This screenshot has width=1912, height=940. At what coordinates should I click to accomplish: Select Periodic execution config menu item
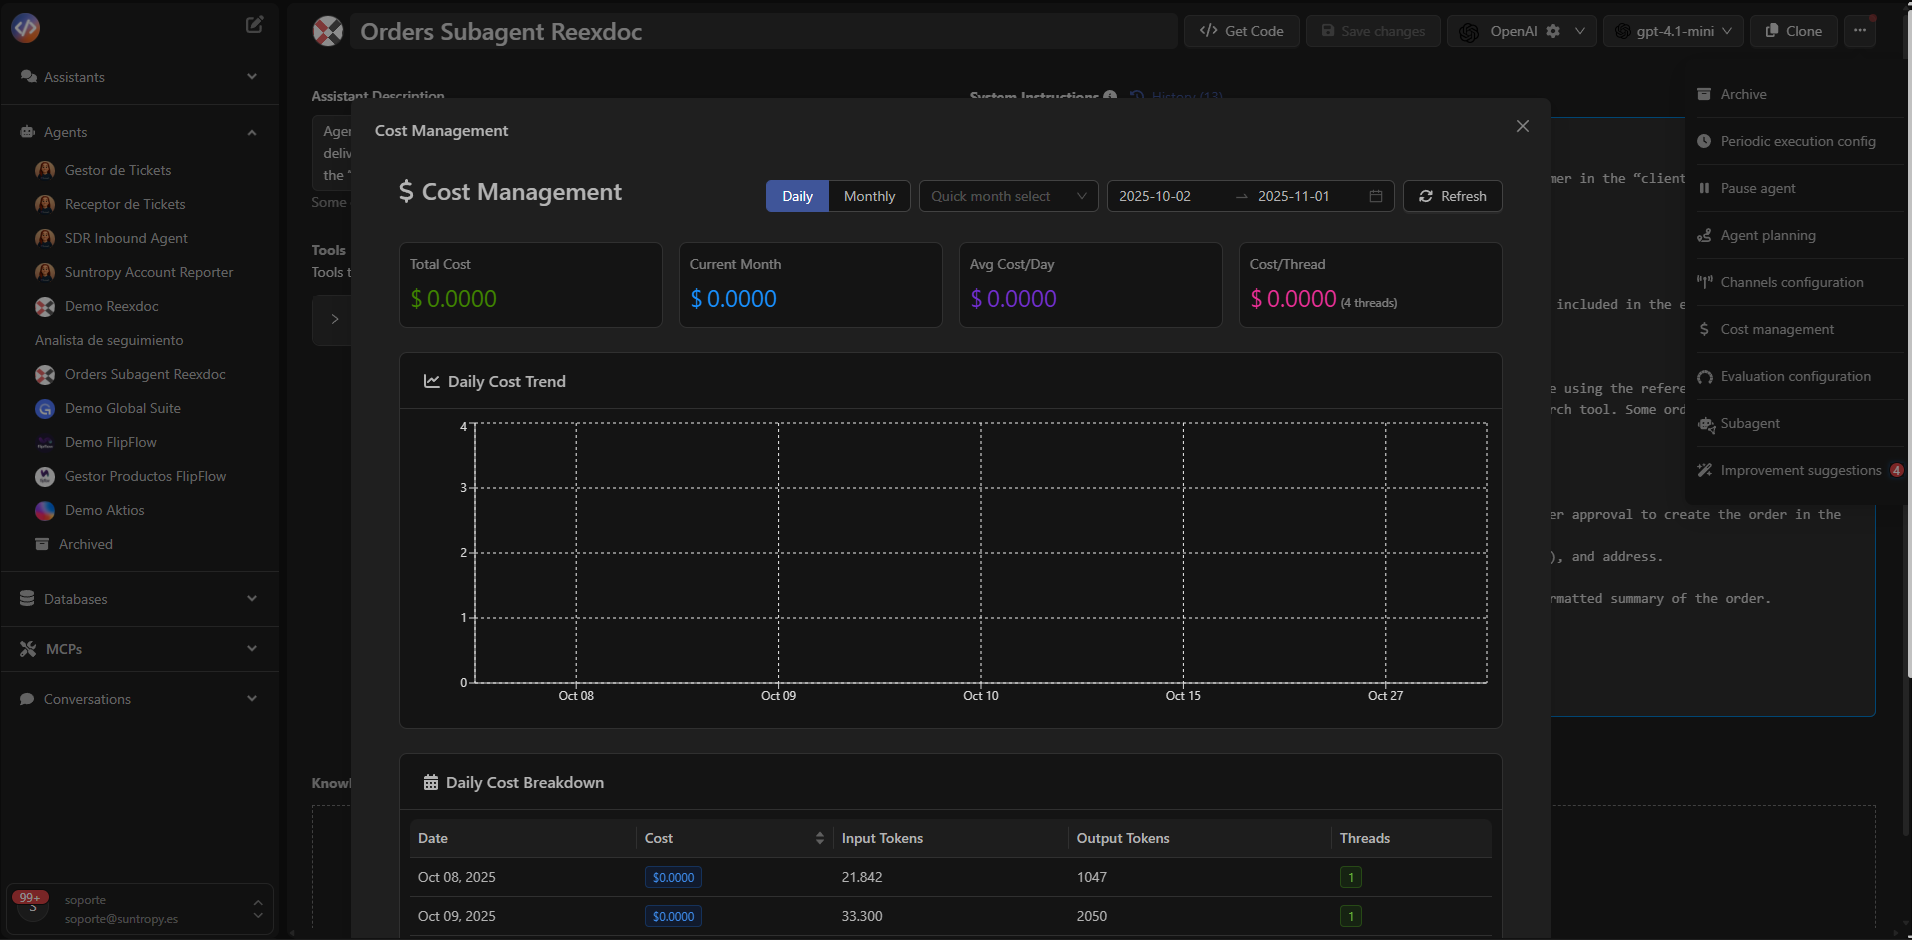pyautogui.click(x=1797, y=141)
